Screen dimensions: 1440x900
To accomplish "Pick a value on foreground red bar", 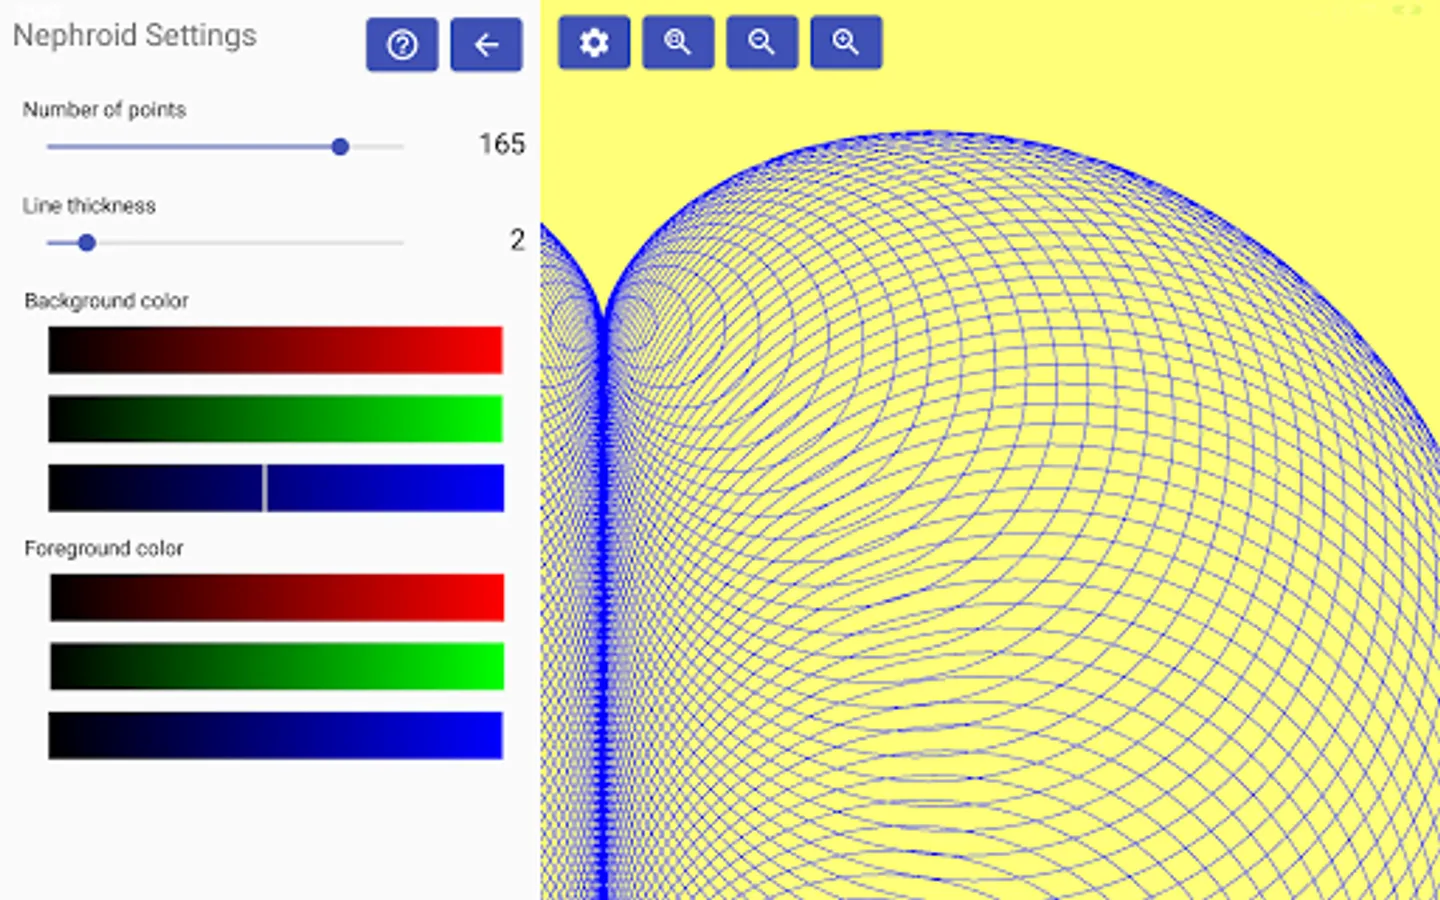I will click(x=276, y=598).
